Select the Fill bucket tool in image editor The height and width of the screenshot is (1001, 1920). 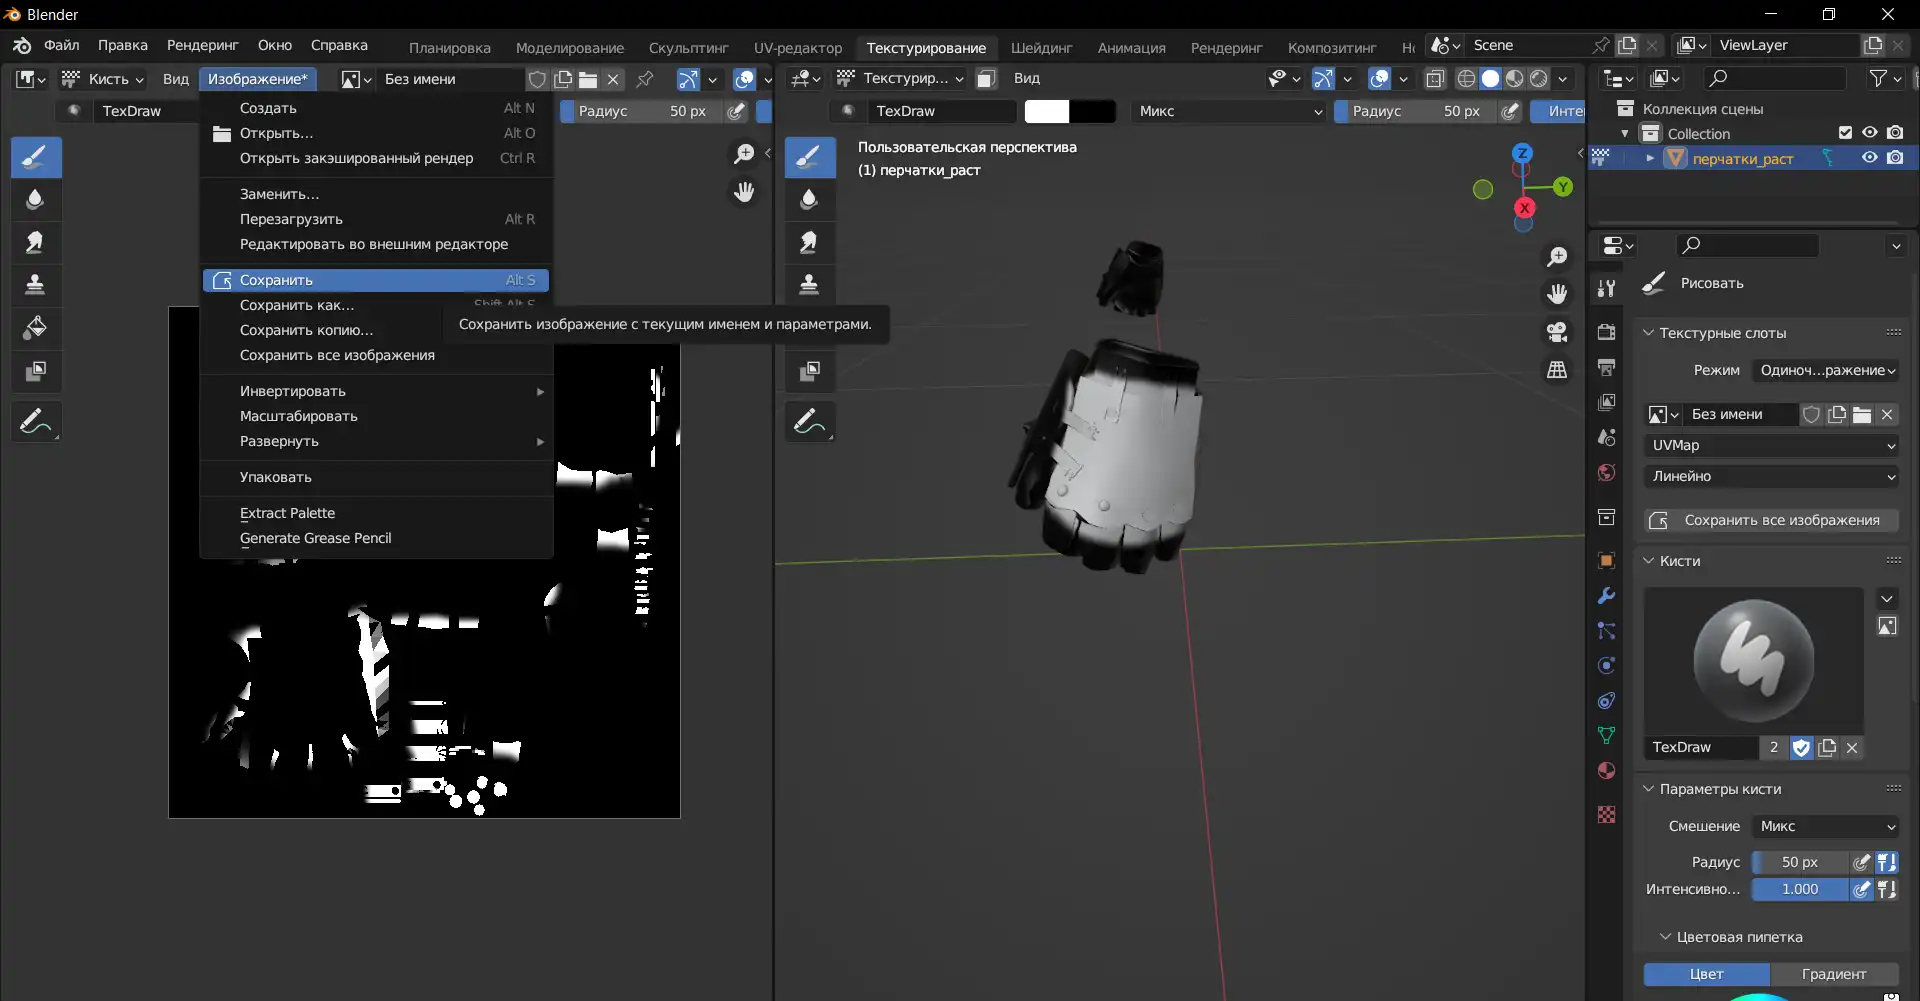coord(36,328)
